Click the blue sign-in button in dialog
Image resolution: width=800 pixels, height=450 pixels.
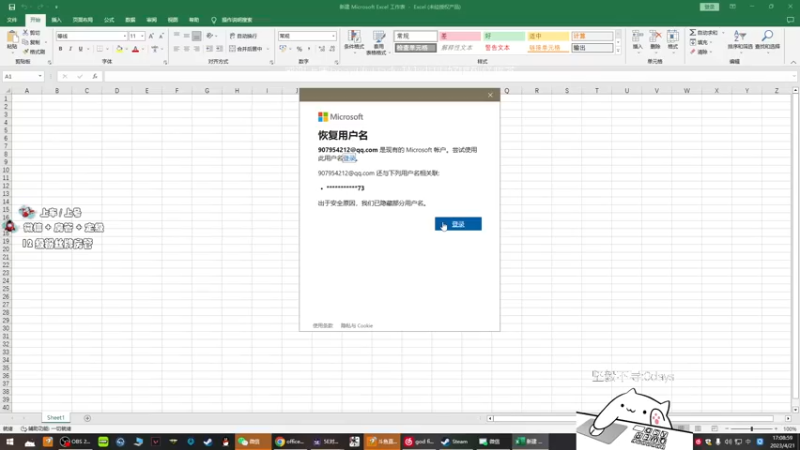click(x=458, y=224)
